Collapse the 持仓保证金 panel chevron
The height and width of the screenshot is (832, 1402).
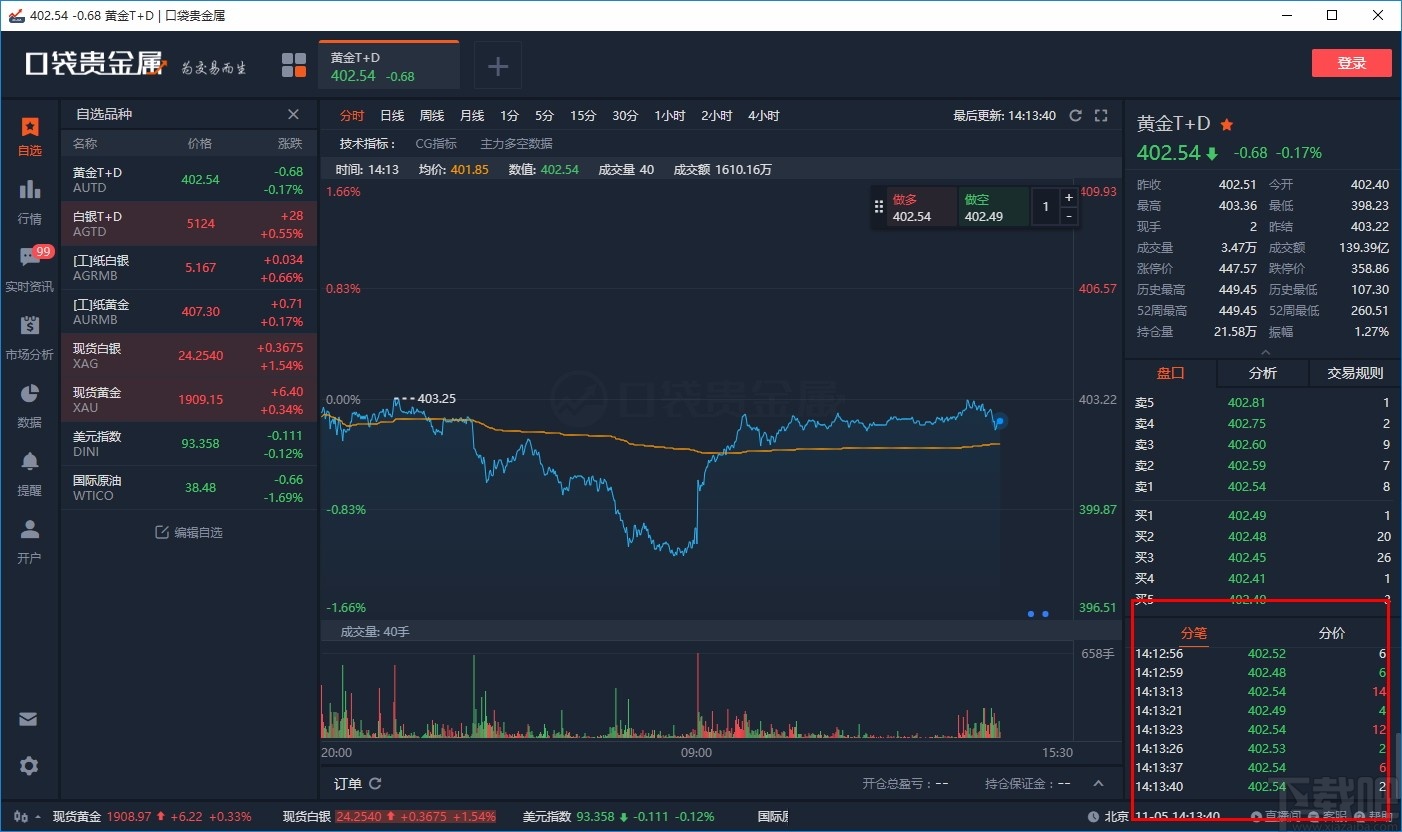(1099, 783)
